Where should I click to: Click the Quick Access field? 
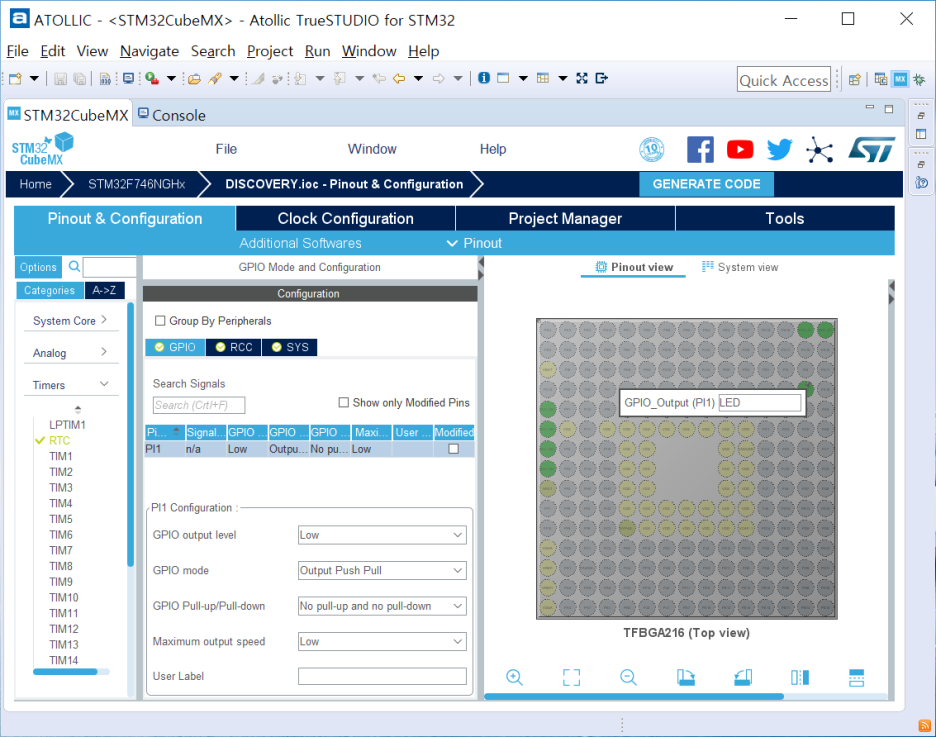(x=784, y=79)
